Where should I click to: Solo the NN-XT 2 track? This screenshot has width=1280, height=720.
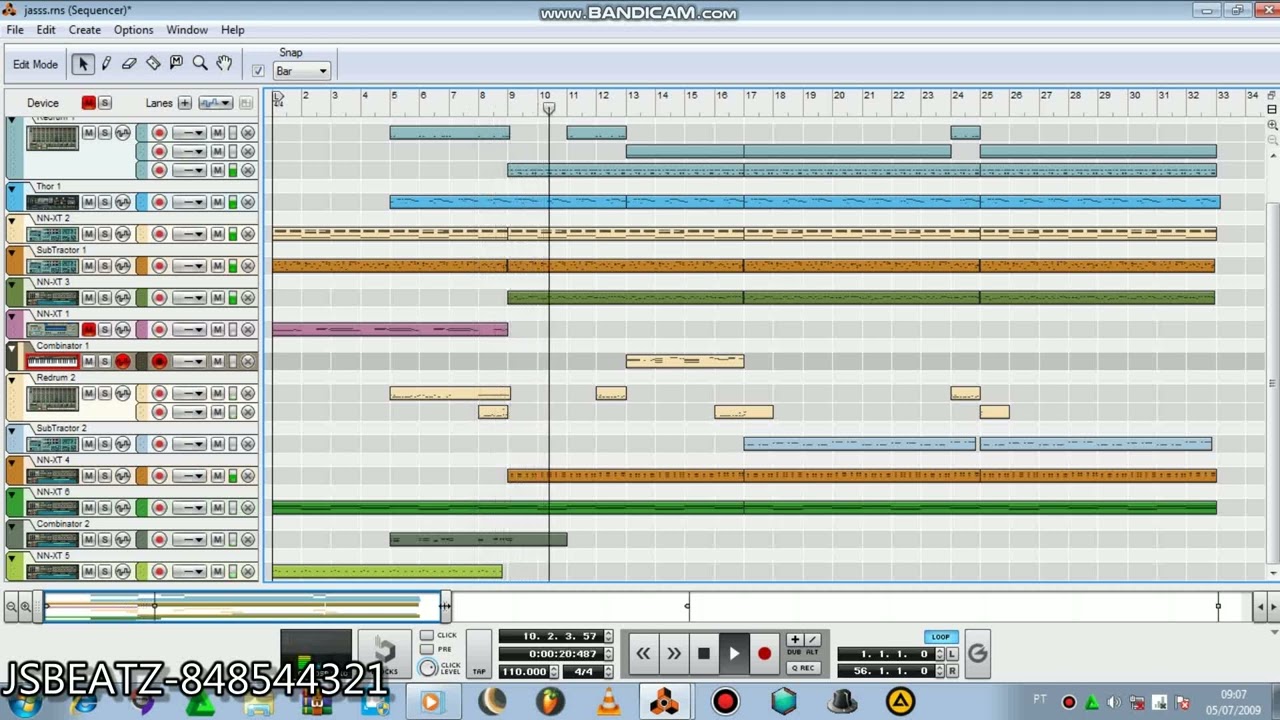point(104,234)
